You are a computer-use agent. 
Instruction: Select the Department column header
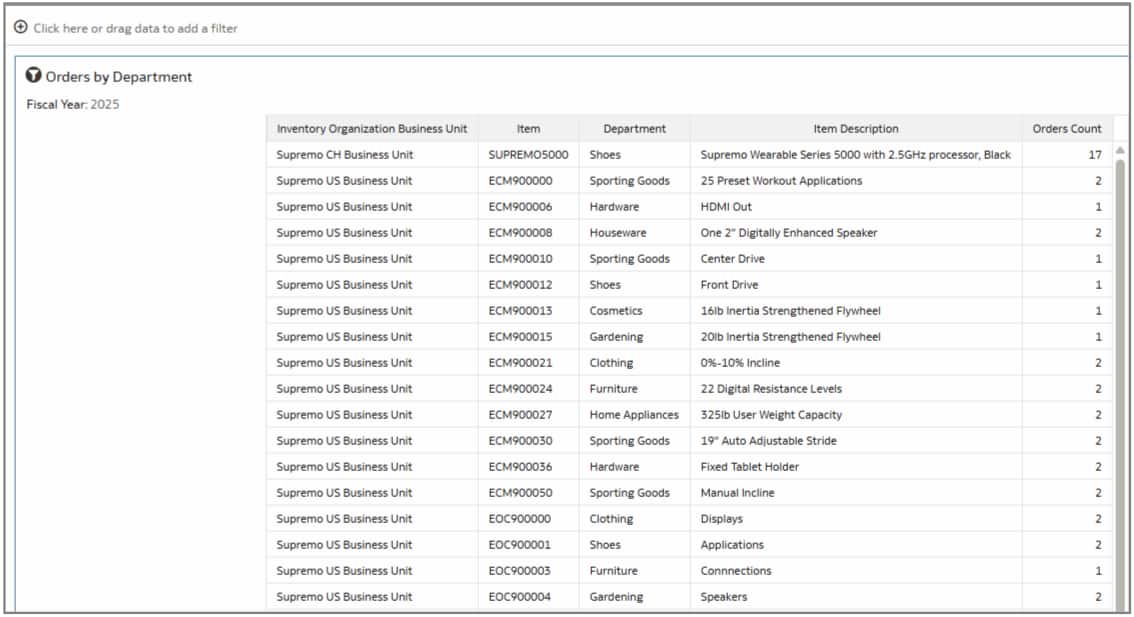[633, 129]
